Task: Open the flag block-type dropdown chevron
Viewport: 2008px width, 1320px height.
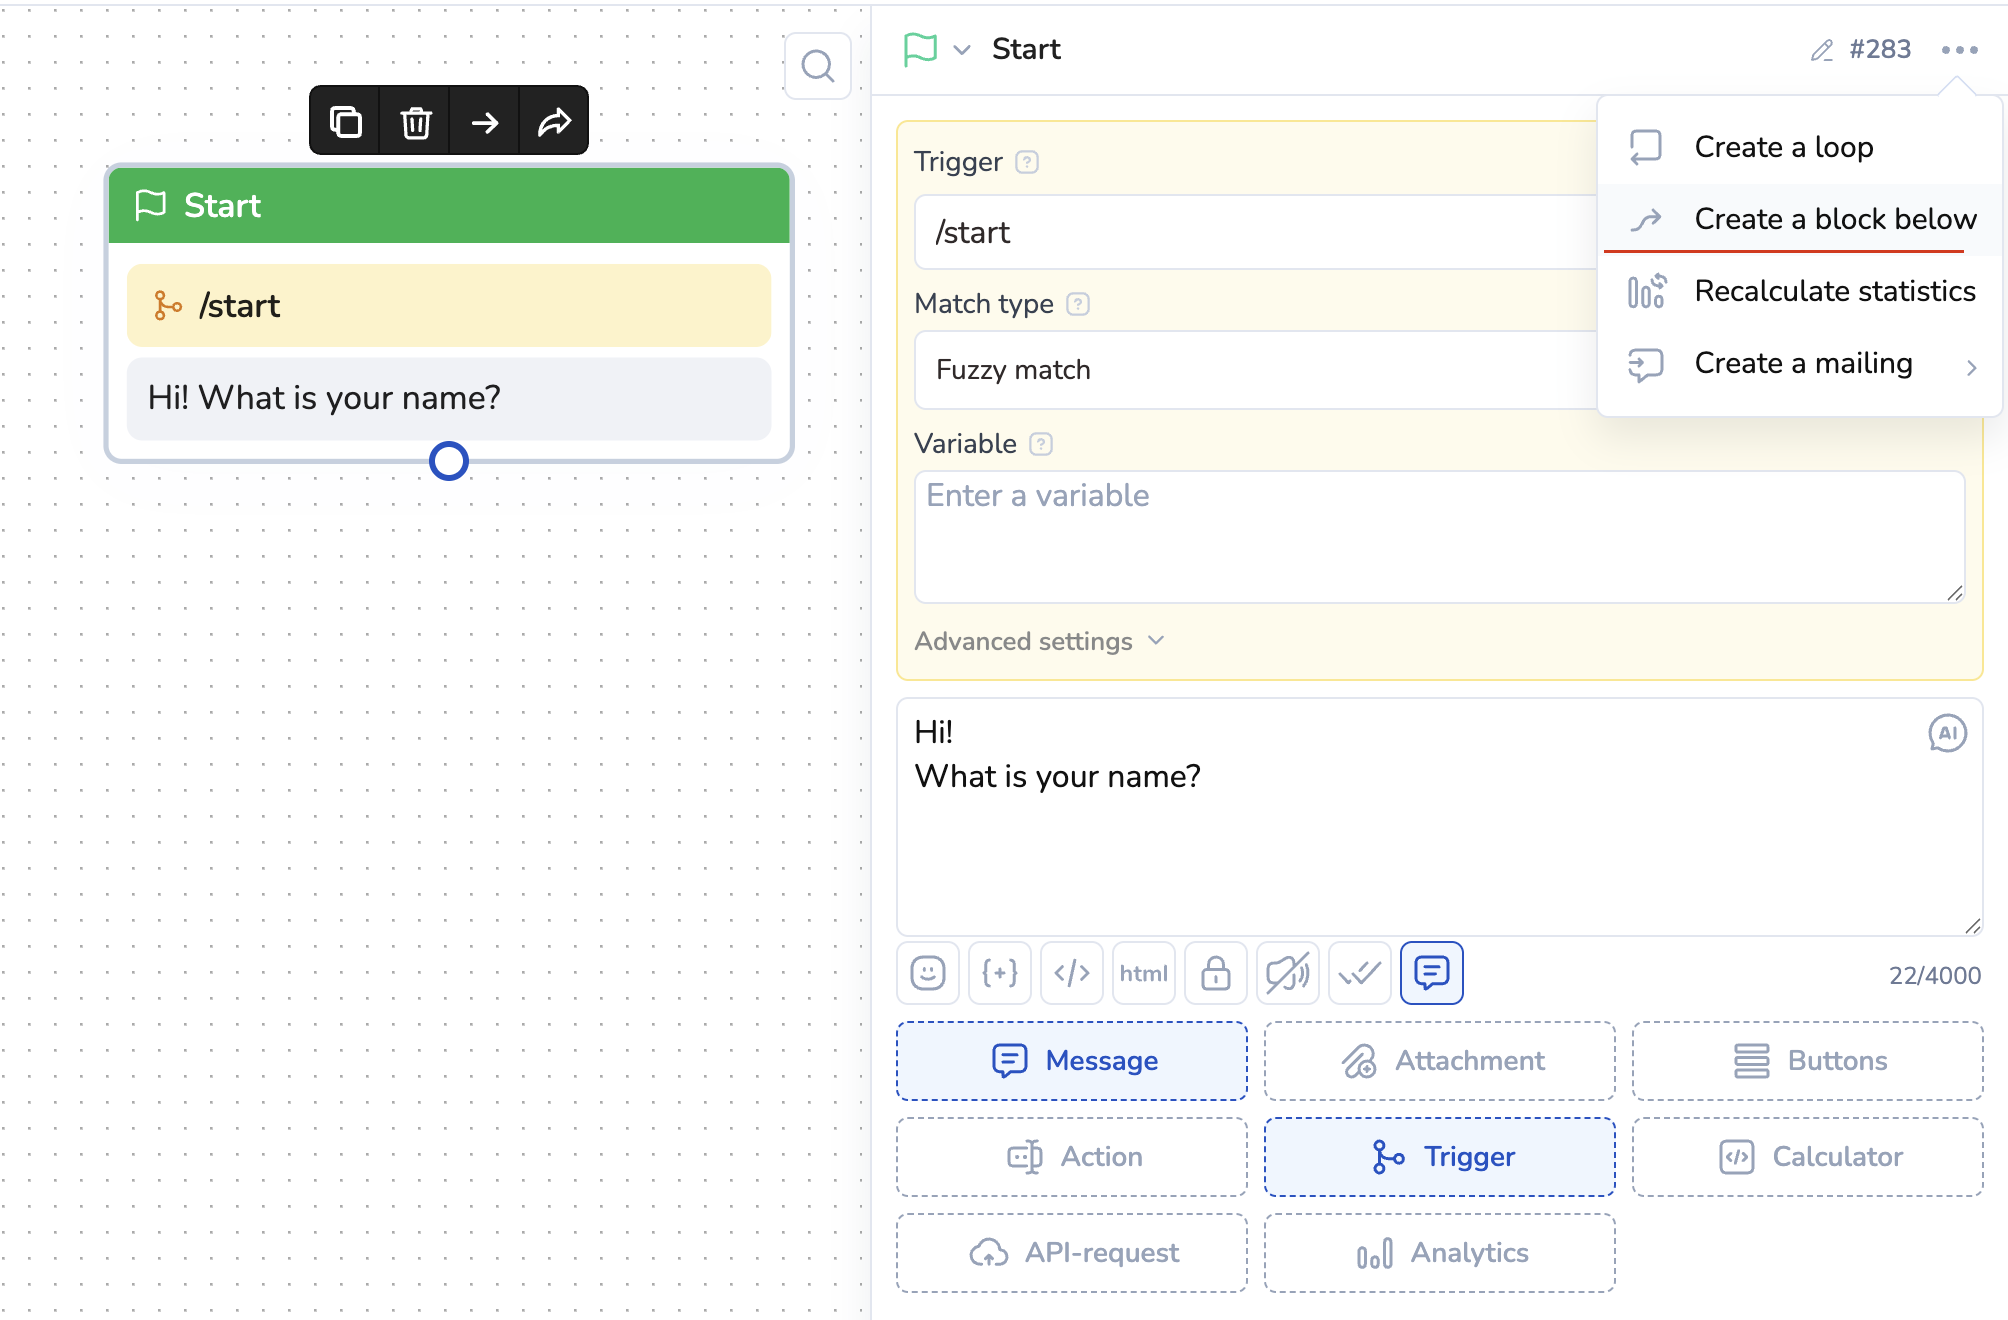Action: click(x=962, y=49)
